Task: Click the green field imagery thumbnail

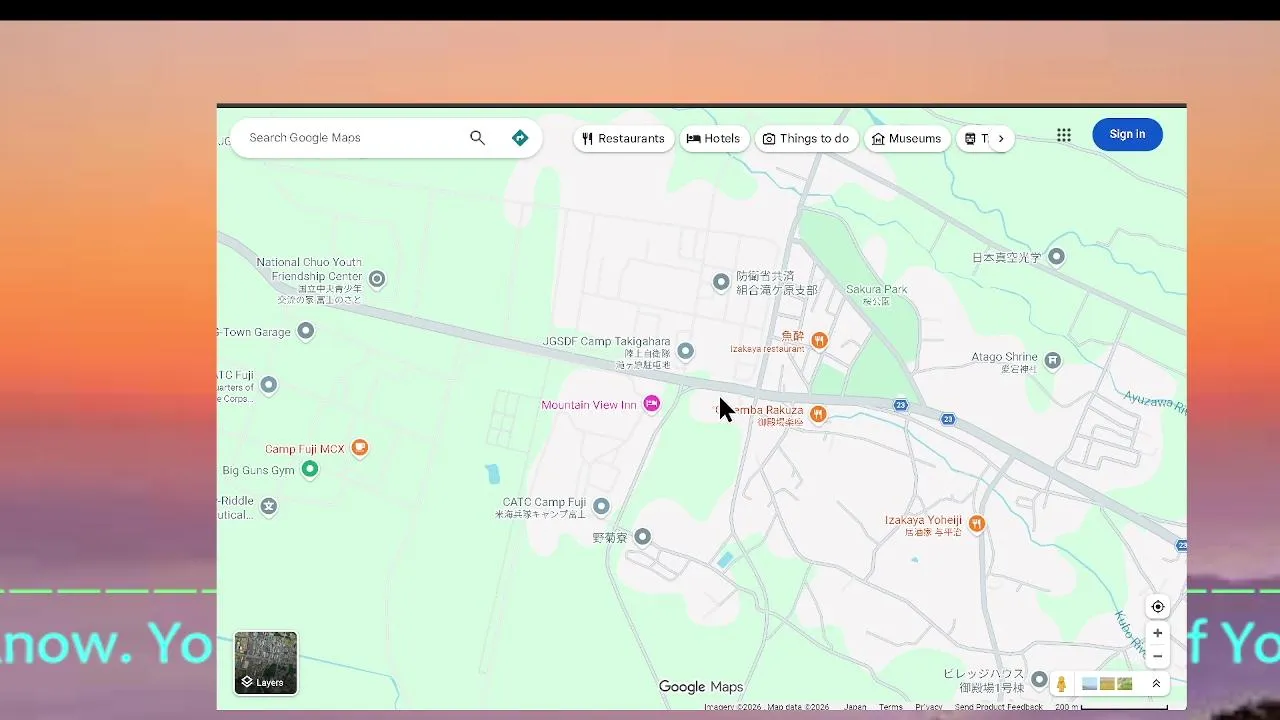Action: click(x=1124, y=684)
